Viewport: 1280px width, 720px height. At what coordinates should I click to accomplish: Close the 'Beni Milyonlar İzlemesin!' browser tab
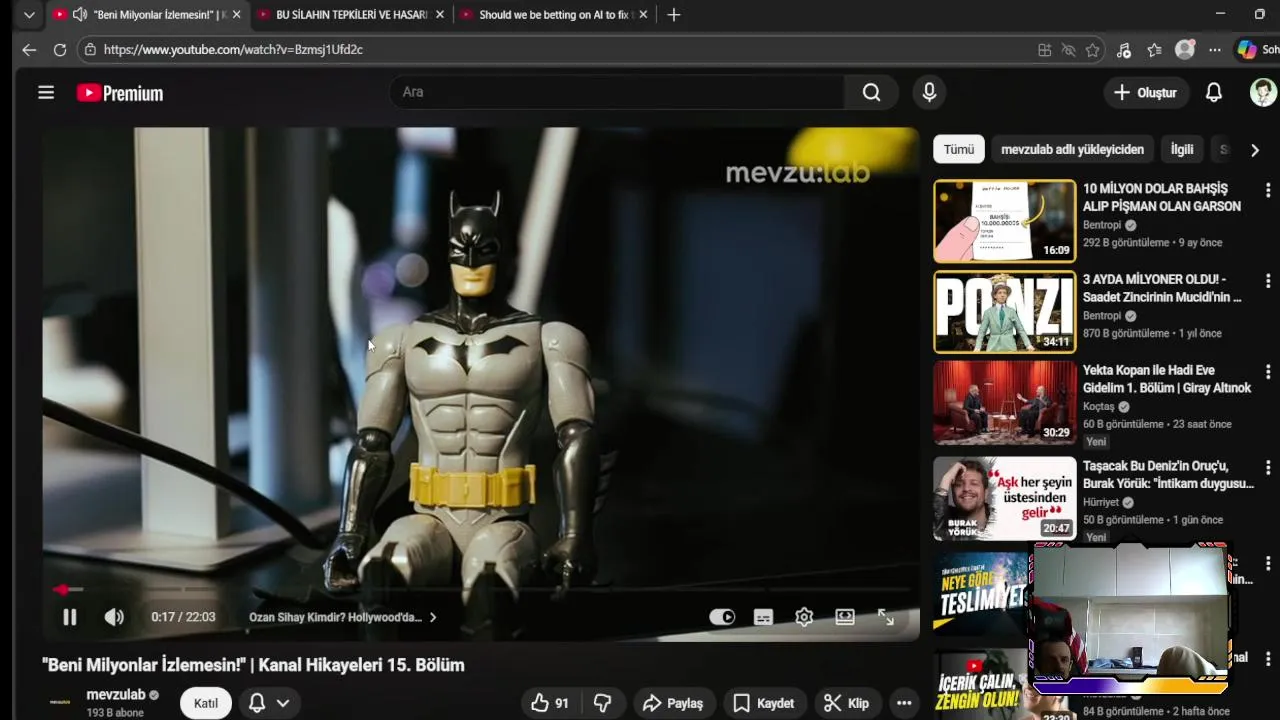tap(237, 15)
